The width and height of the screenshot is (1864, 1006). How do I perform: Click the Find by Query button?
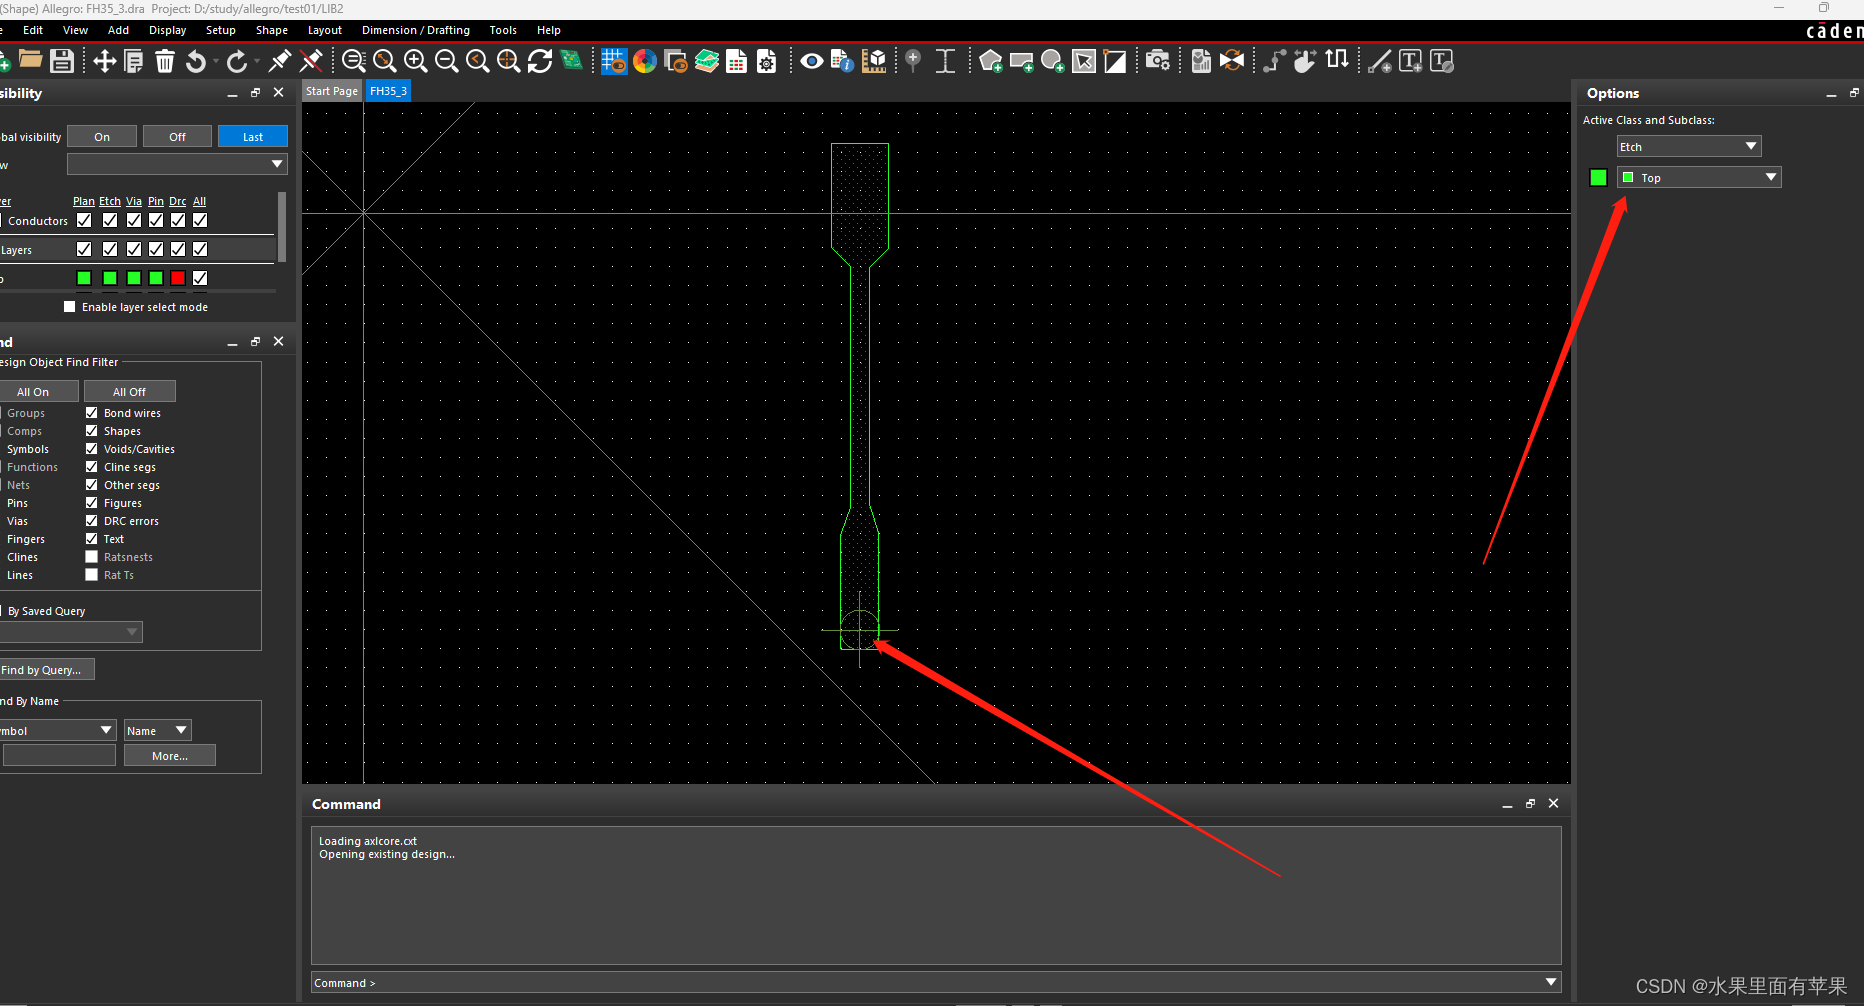point(46,670)
